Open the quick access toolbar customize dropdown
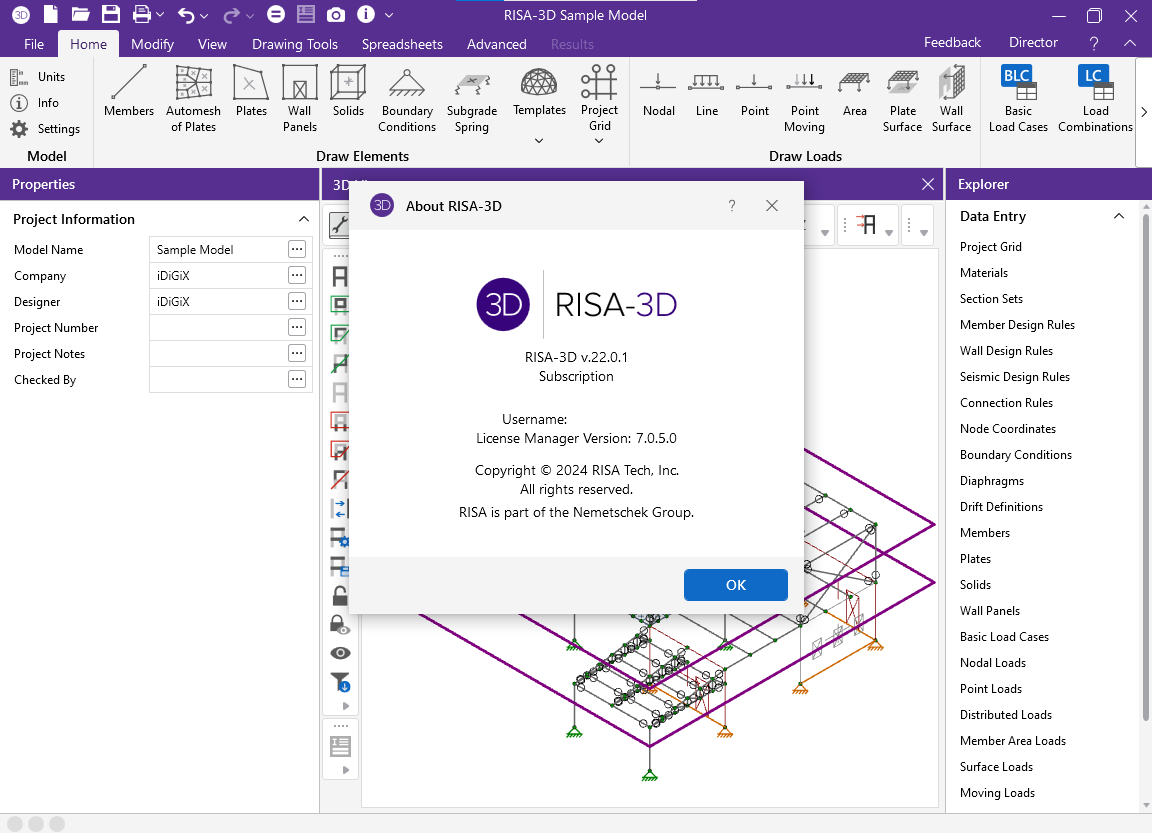Viewport: 1152px width, 833px height. coord(389,15)
